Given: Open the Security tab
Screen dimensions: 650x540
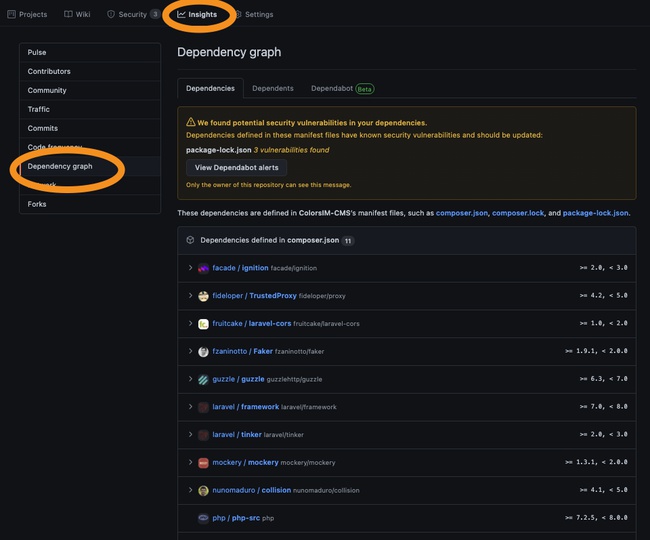Looking at the screenshot, I should click(x=133, y=14).
